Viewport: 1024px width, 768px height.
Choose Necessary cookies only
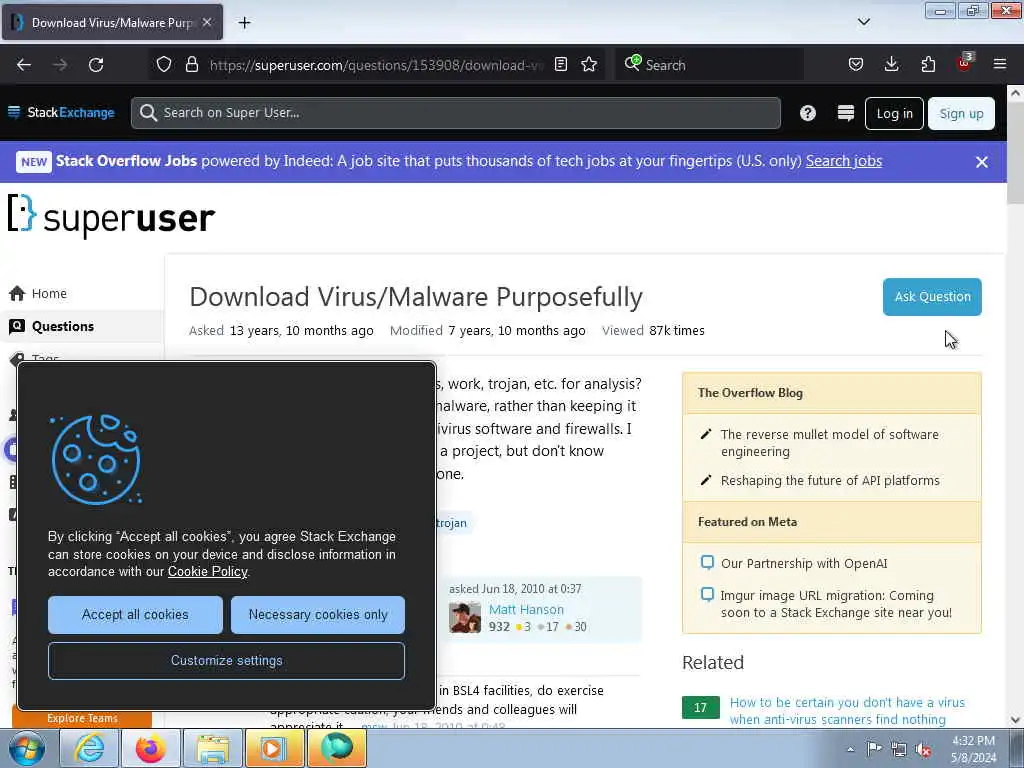318,615
